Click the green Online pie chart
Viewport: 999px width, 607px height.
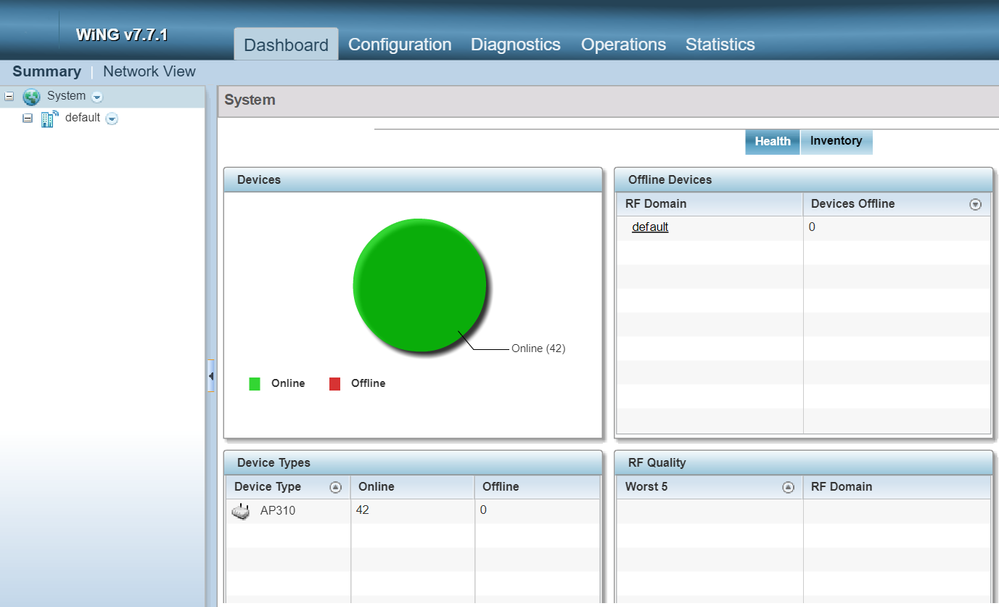419,285
